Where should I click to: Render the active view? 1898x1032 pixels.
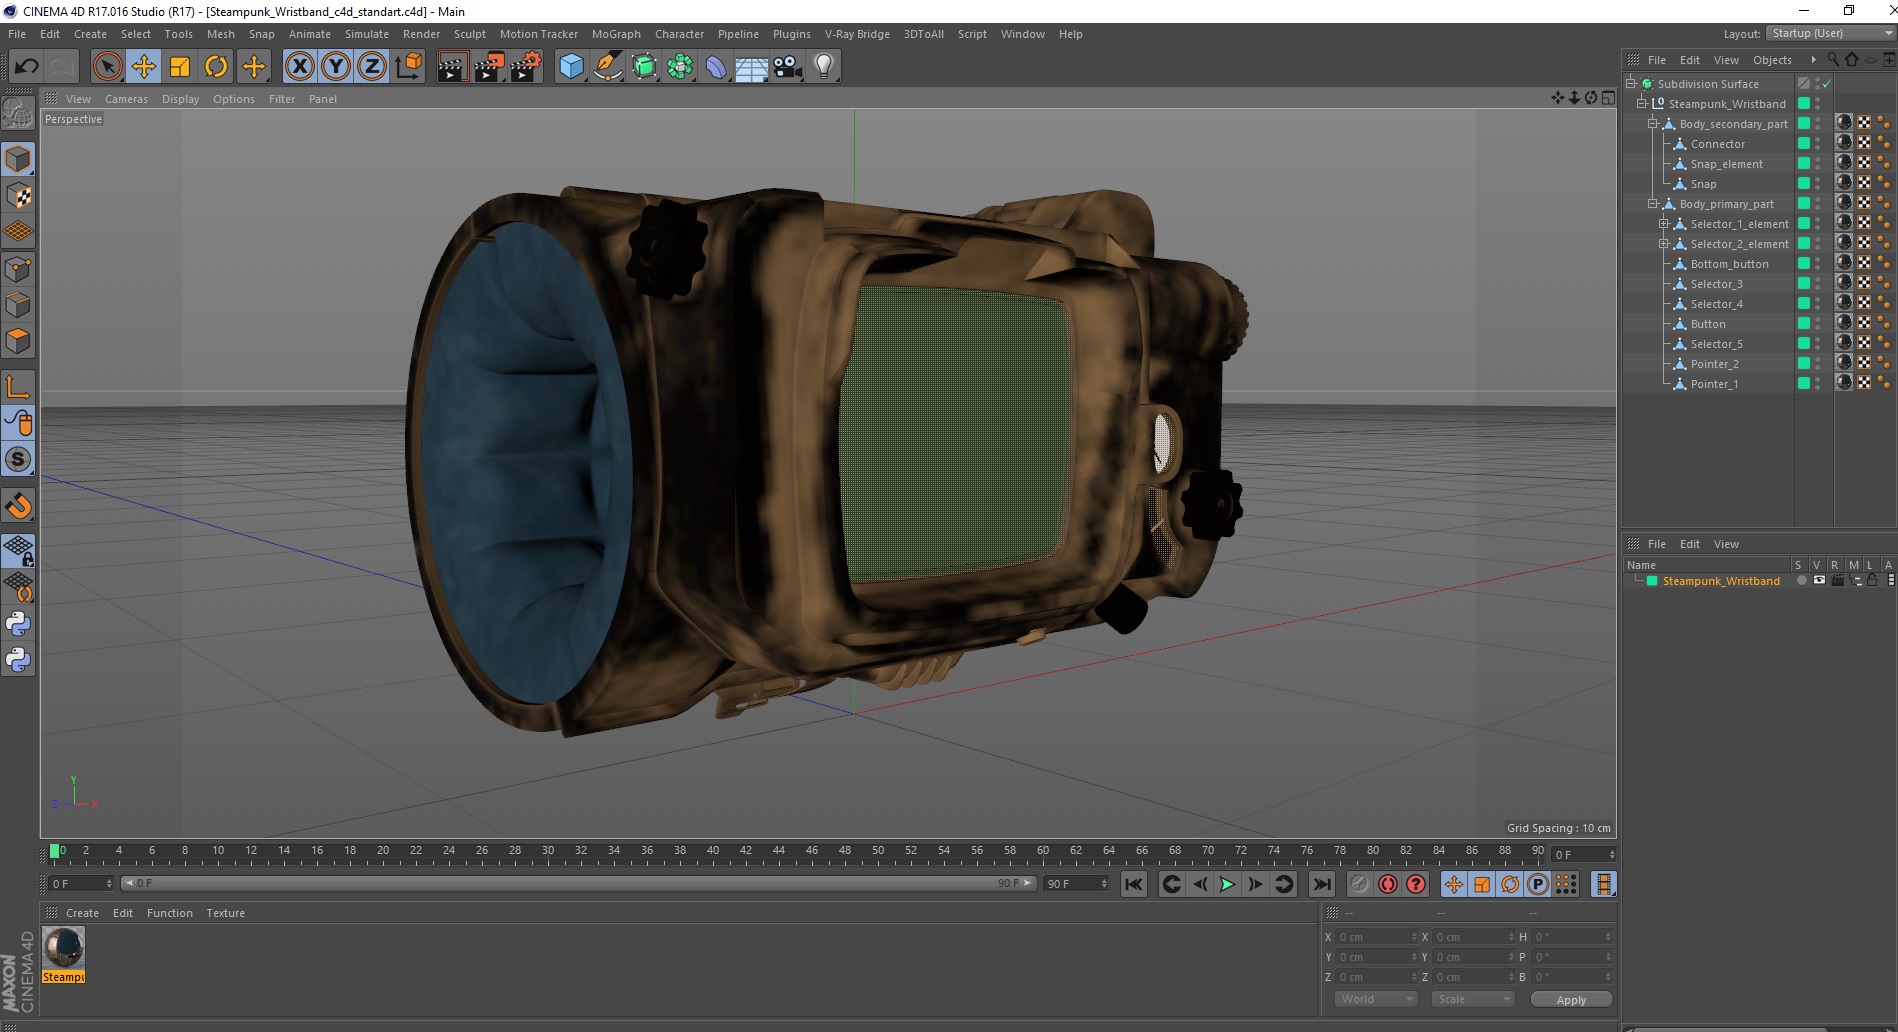[x=452, y=67]
